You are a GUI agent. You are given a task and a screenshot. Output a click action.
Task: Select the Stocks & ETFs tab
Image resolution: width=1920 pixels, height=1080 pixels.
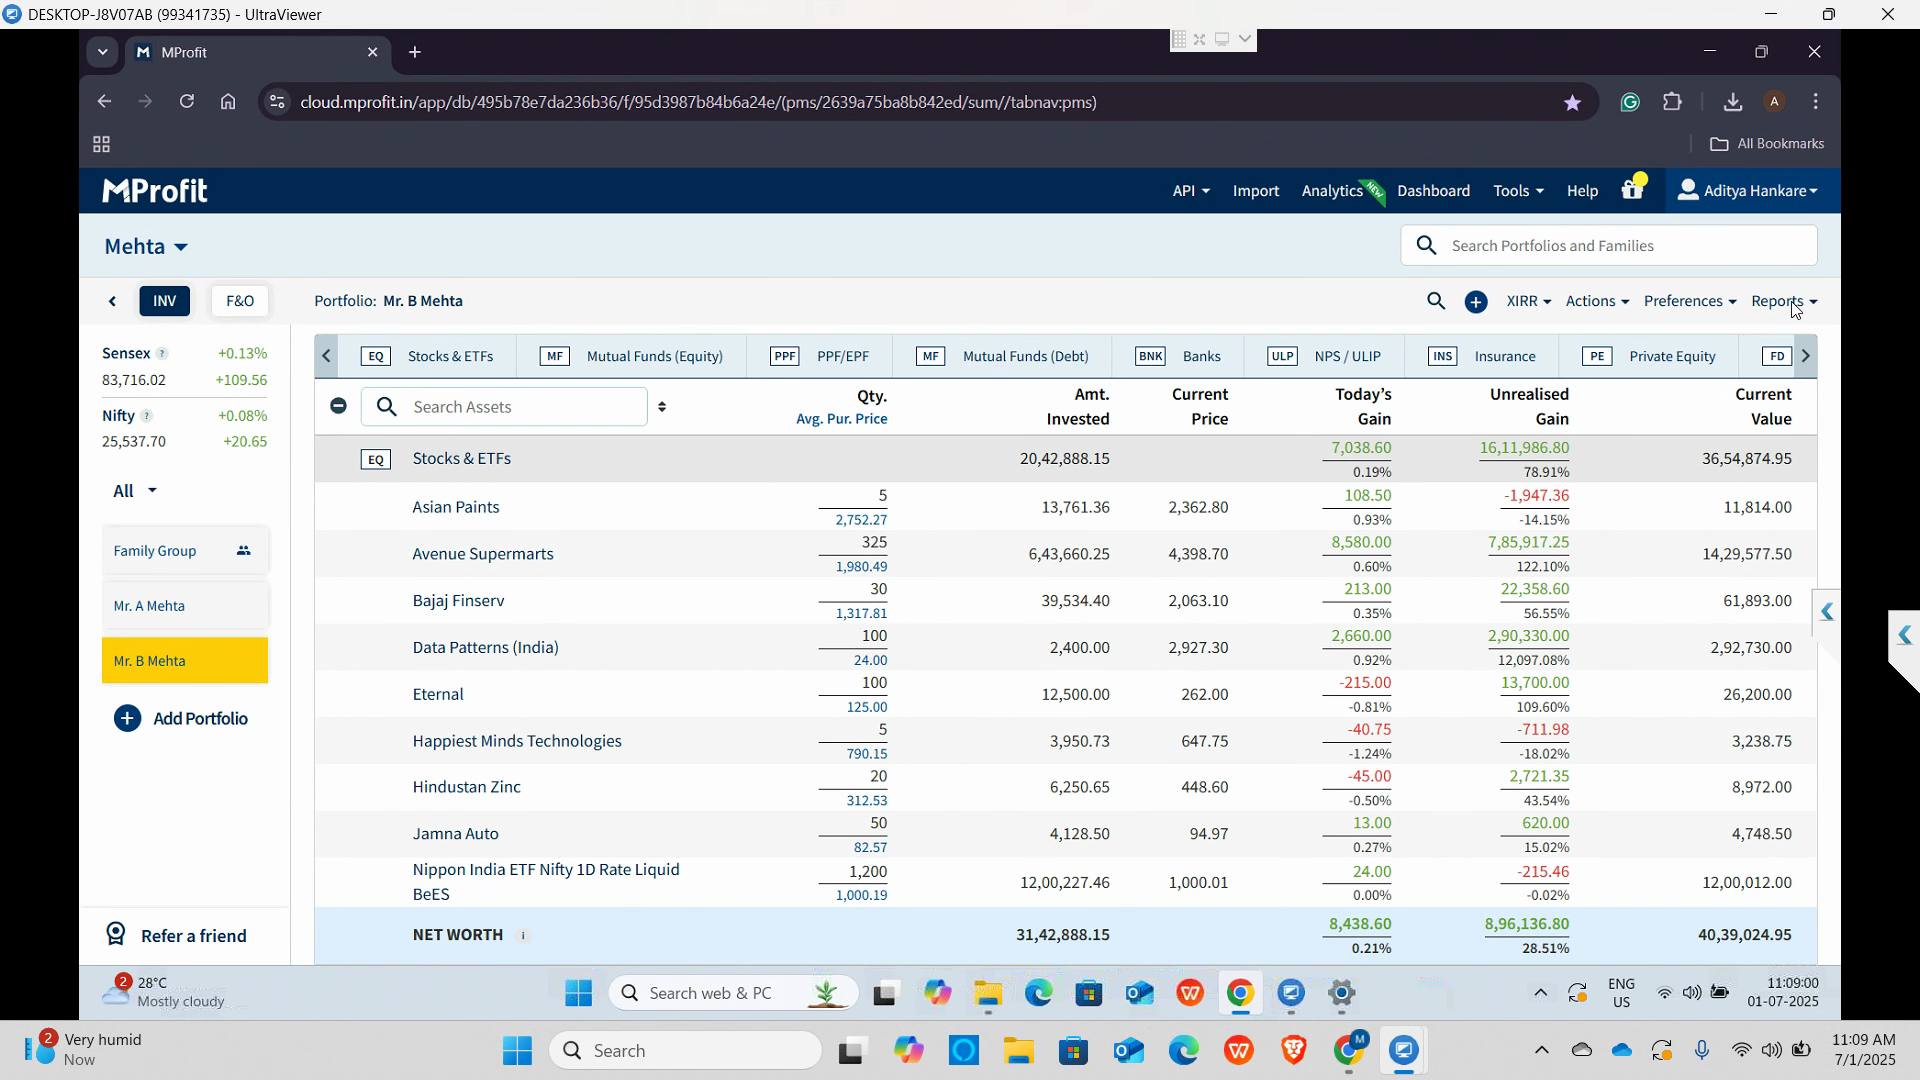click(x=428, y=356)
